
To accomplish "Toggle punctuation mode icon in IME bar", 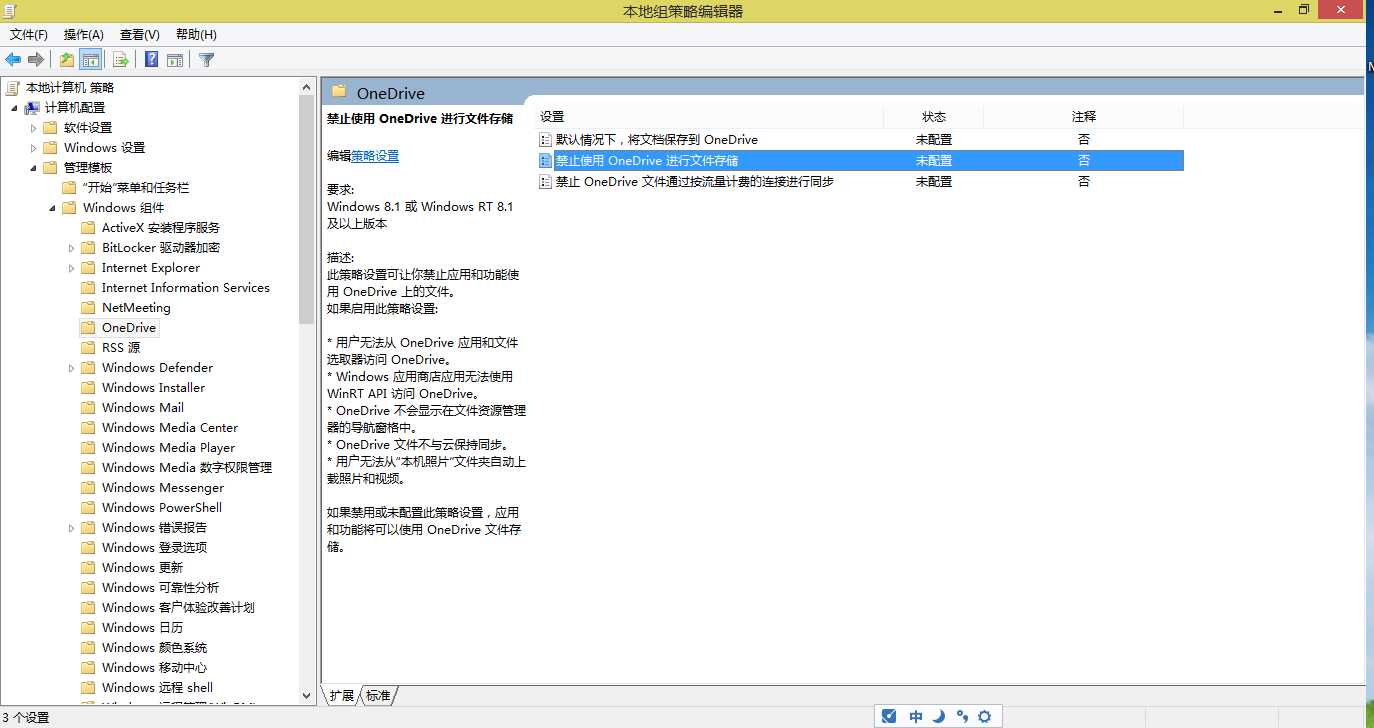I will coord(962,716).
